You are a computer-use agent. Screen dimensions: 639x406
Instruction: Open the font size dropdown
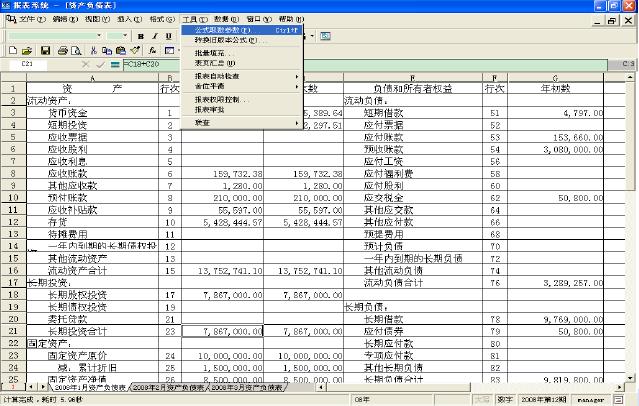pyautogui.click(x=125, y=36)
